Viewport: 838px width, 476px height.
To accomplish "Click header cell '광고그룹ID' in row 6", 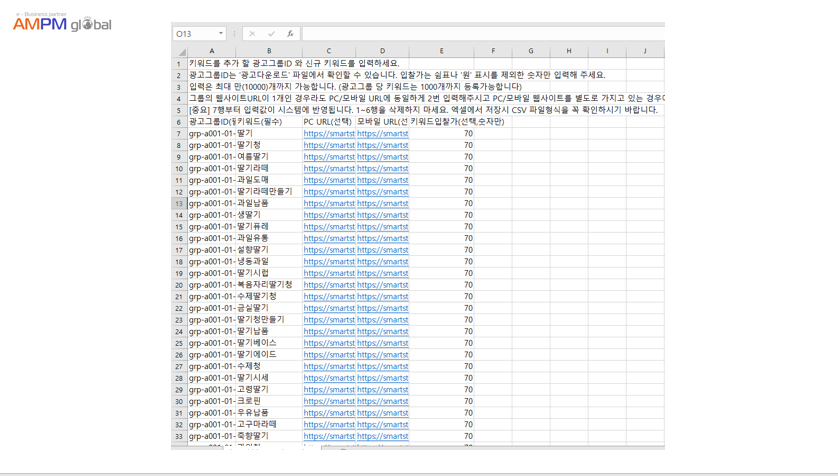I will click(x=212, y=122).
